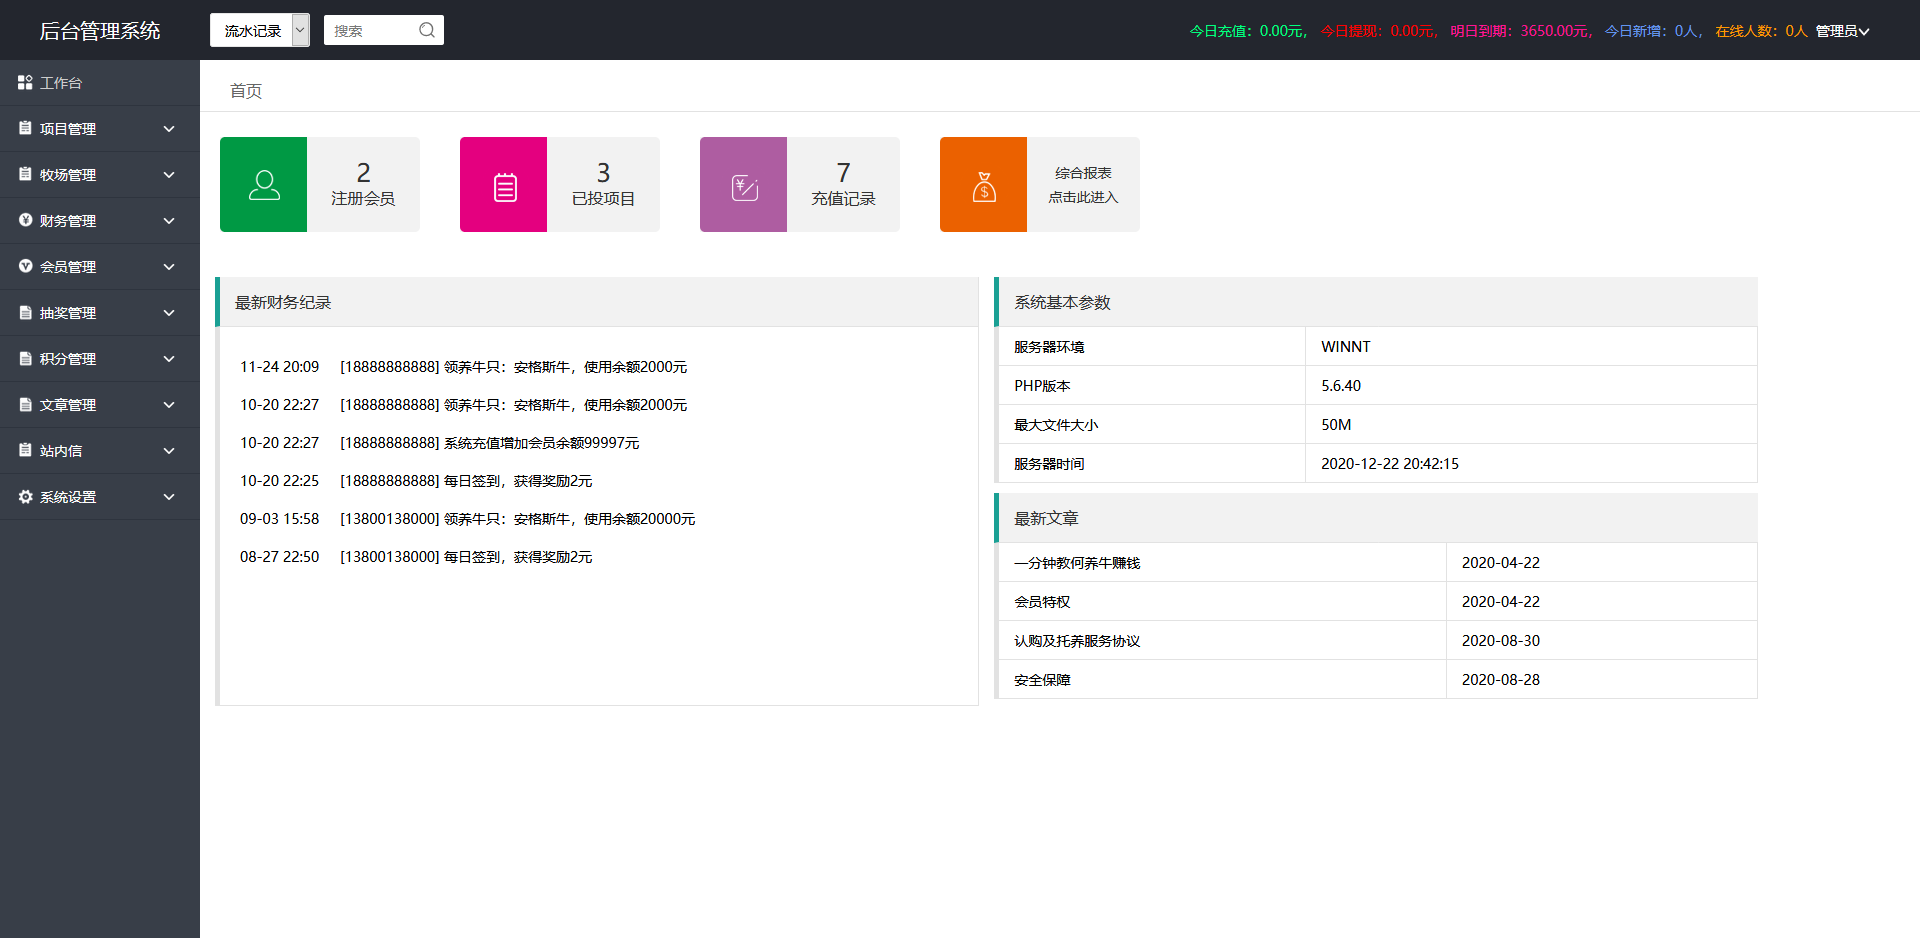Click the 系统设置 gear icon
The height and width of the screenshot is (938, 1920).
25,496
